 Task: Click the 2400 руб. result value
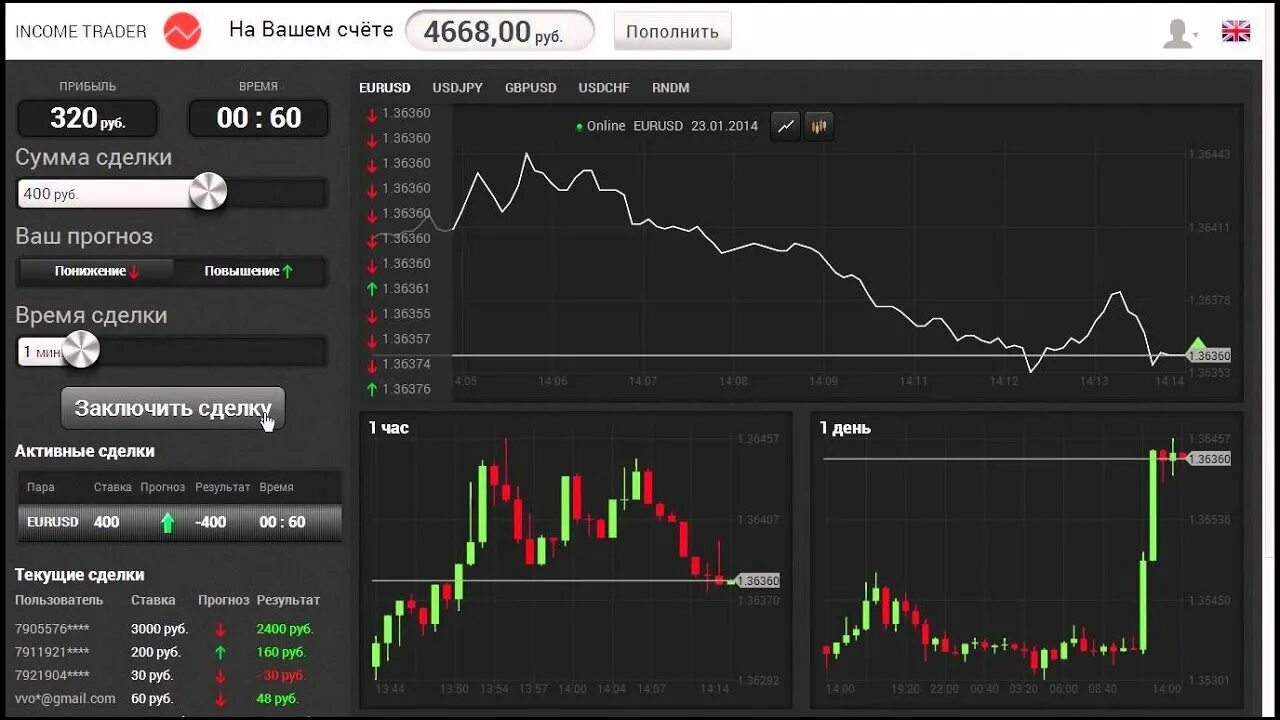[x=285, y=629]
